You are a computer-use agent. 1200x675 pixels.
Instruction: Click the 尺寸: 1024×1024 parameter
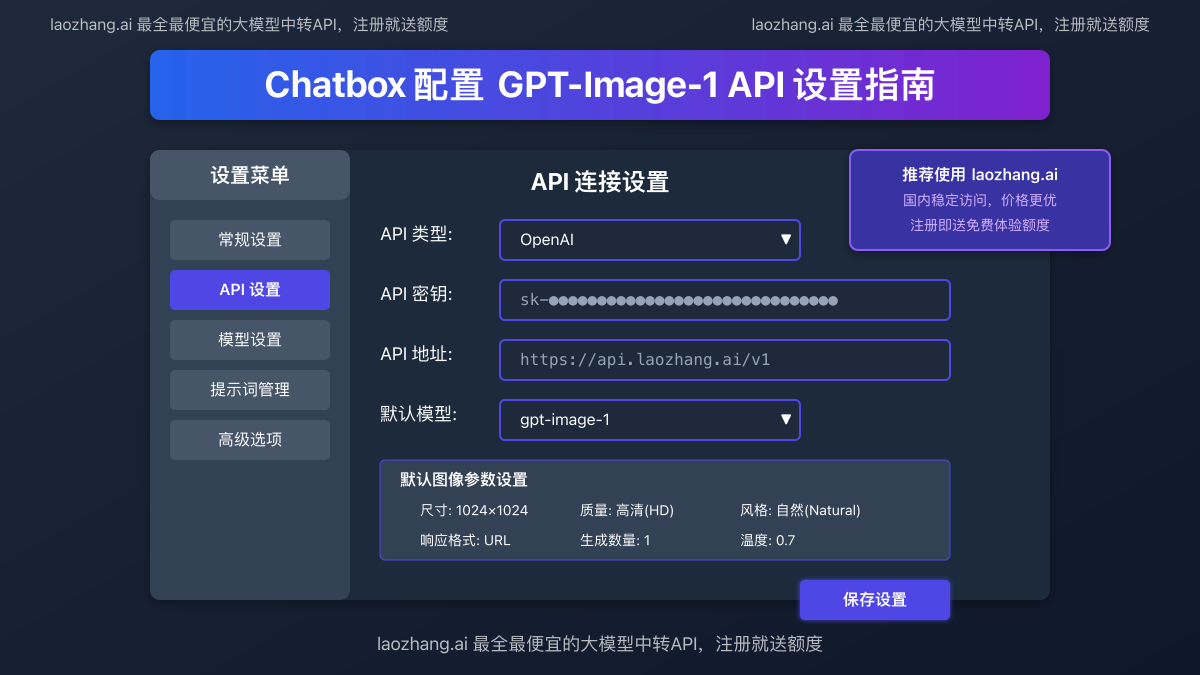tap(474, 510)
